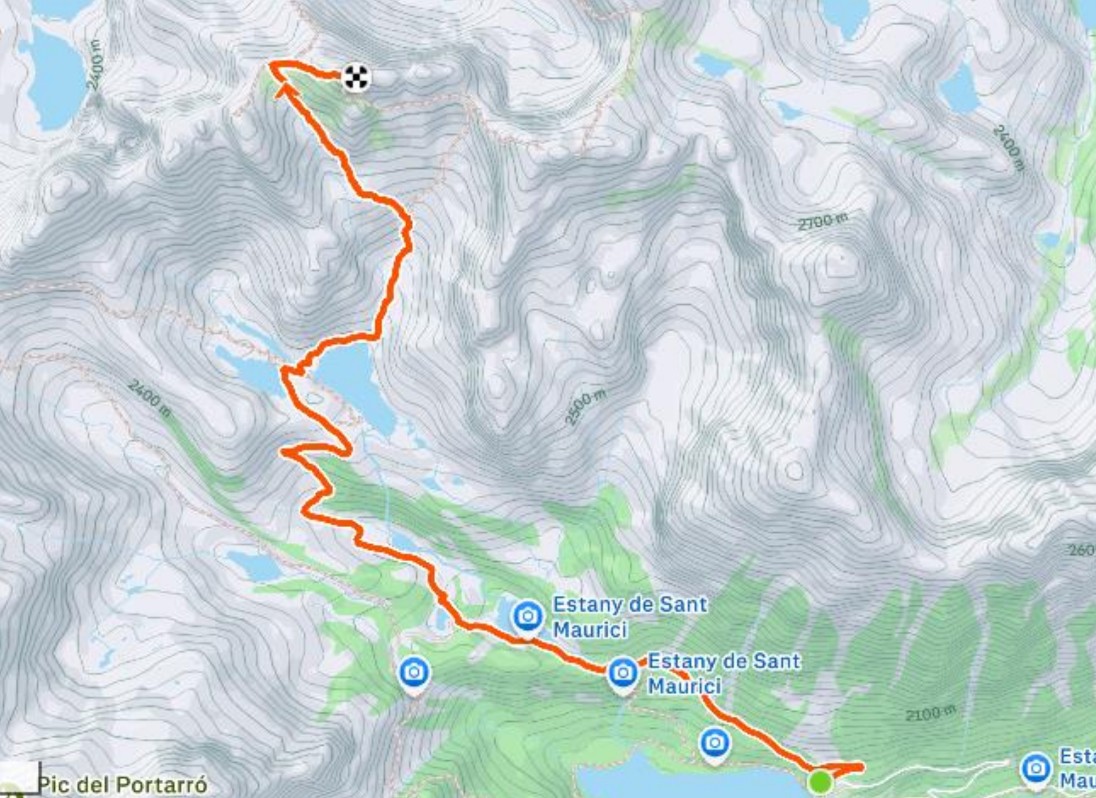The width and height of the screenshot is (1096, 798).
Task: Click the lower Estany de Sant Maurici label
Action: 723,674
